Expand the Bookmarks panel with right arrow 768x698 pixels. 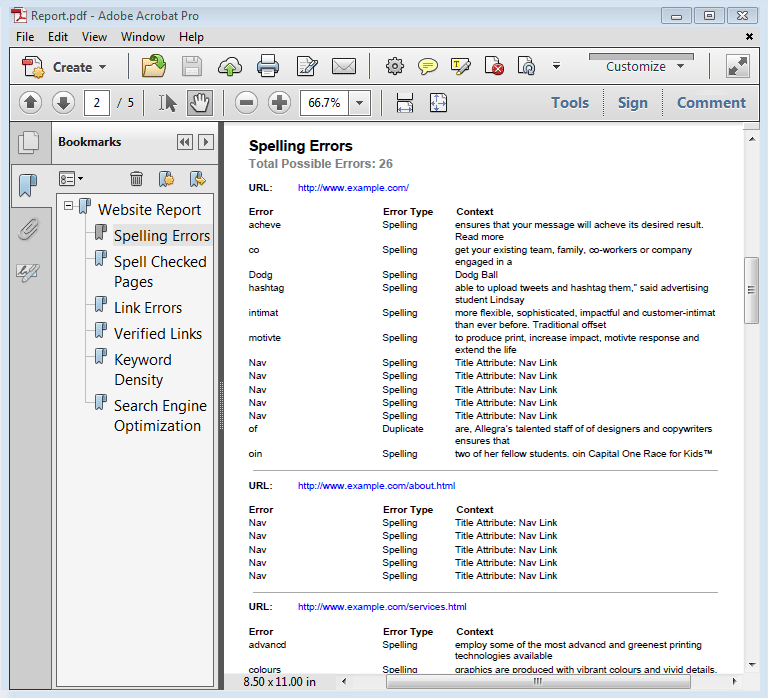click(x=206, y=142)
